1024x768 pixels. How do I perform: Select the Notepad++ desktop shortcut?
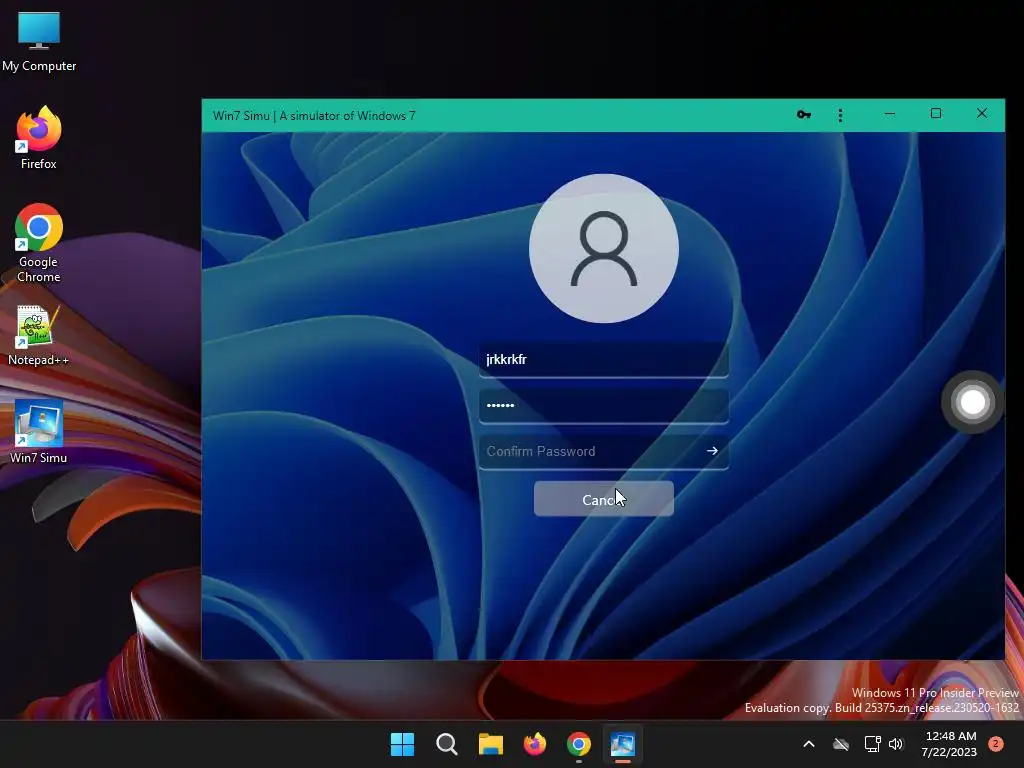39,336
